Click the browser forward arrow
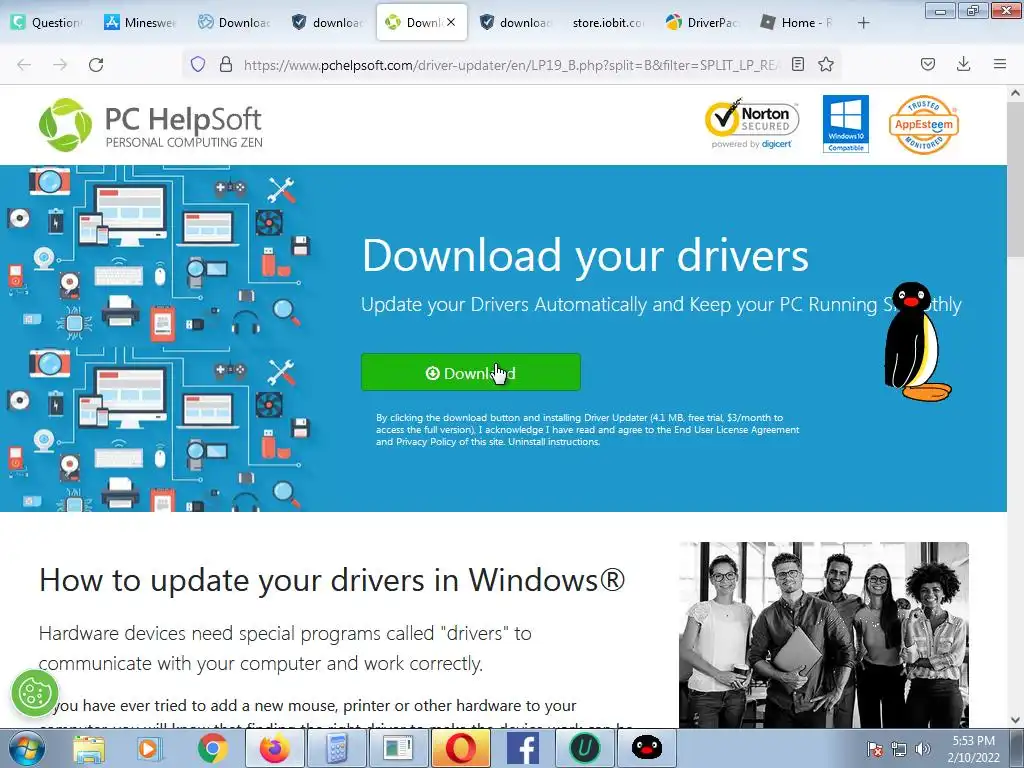This screenshot has width=1024, height=768. pos(60,65)
